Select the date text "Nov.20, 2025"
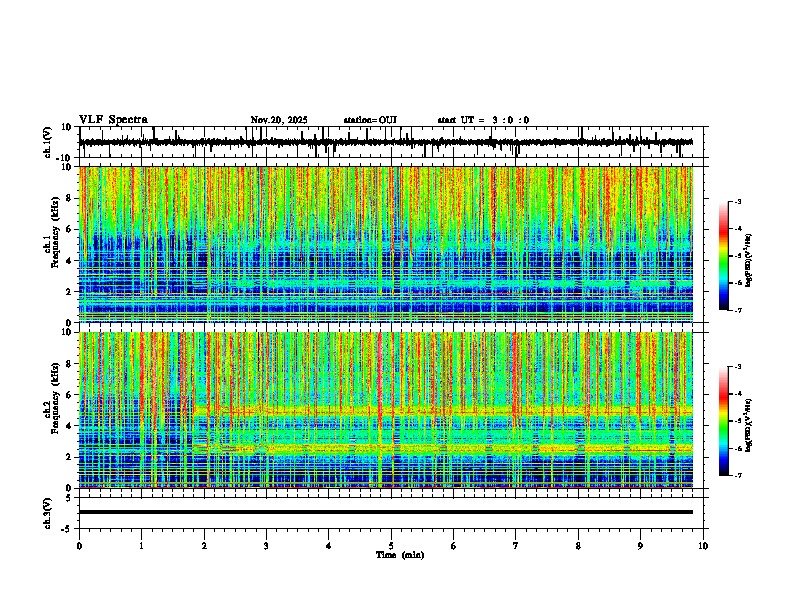Viewport: 792px width, 612px height. point(279,120)
